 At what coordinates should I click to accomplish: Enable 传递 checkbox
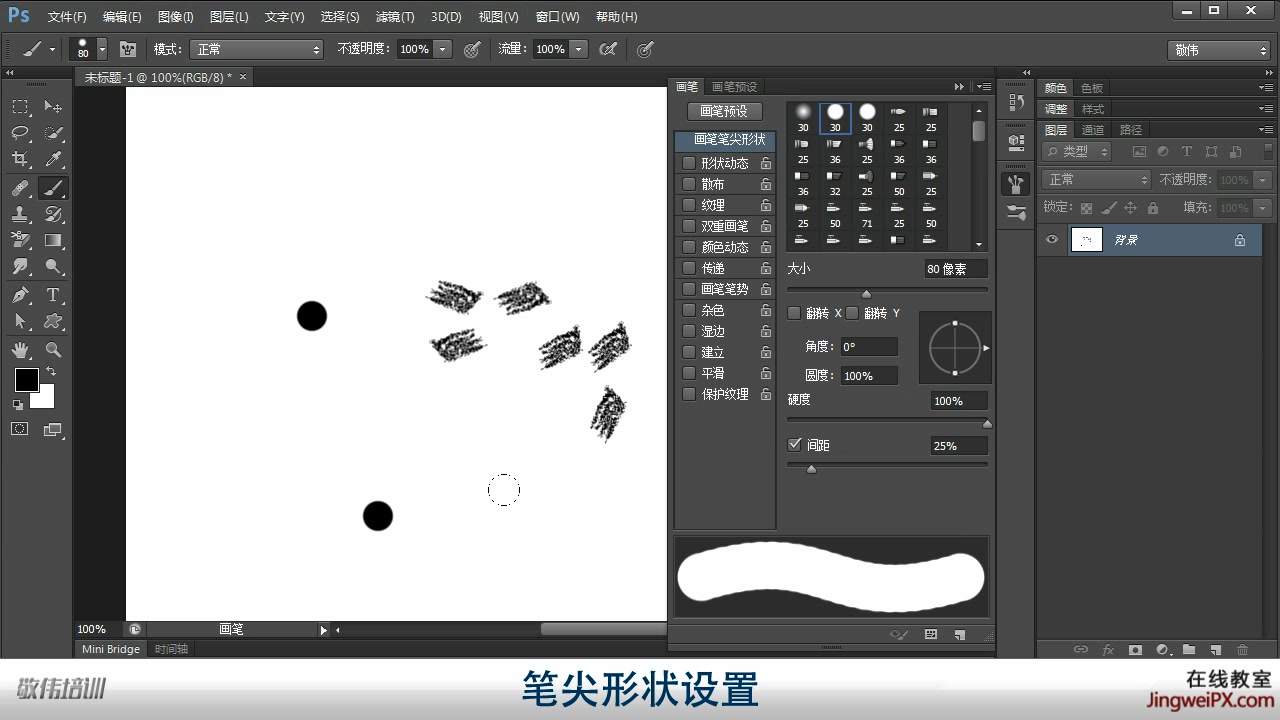pyautogui.click(x=688, y=268)
